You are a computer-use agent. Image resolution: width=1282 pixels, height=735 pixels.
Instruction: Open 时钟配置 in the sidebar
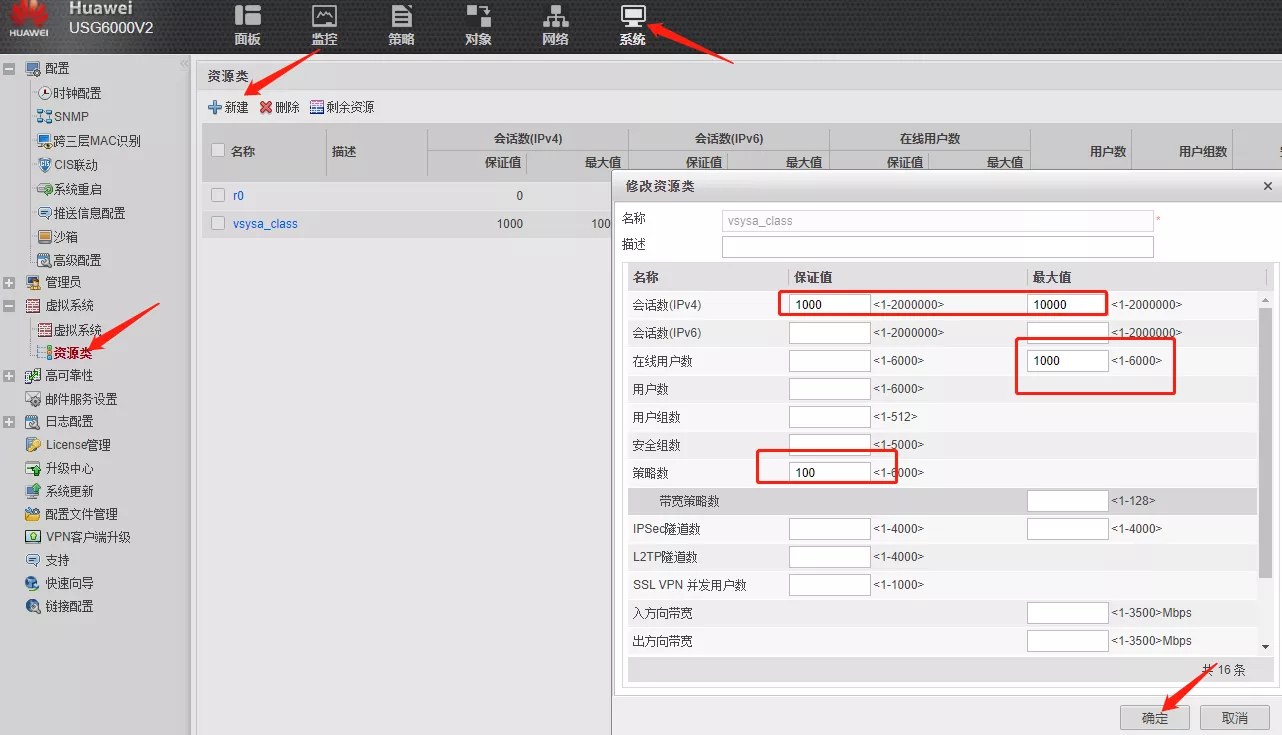click(76, 93)
